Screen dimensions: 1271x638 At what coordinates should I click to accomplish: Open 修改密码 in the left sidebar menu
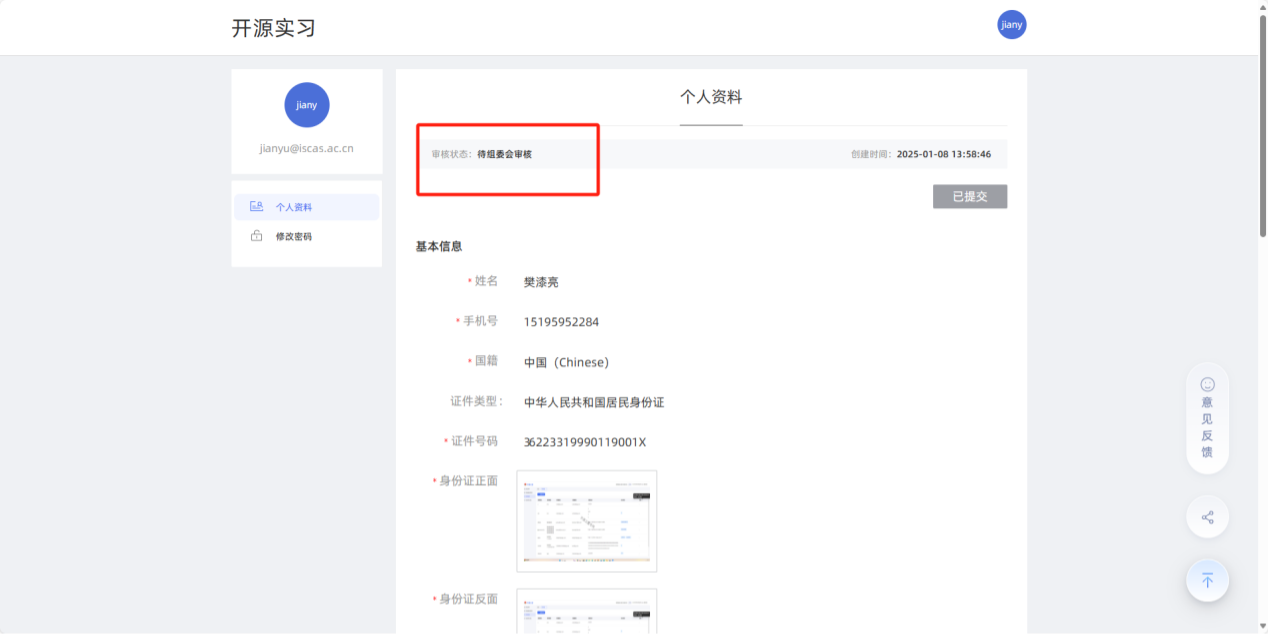point(307,236)
